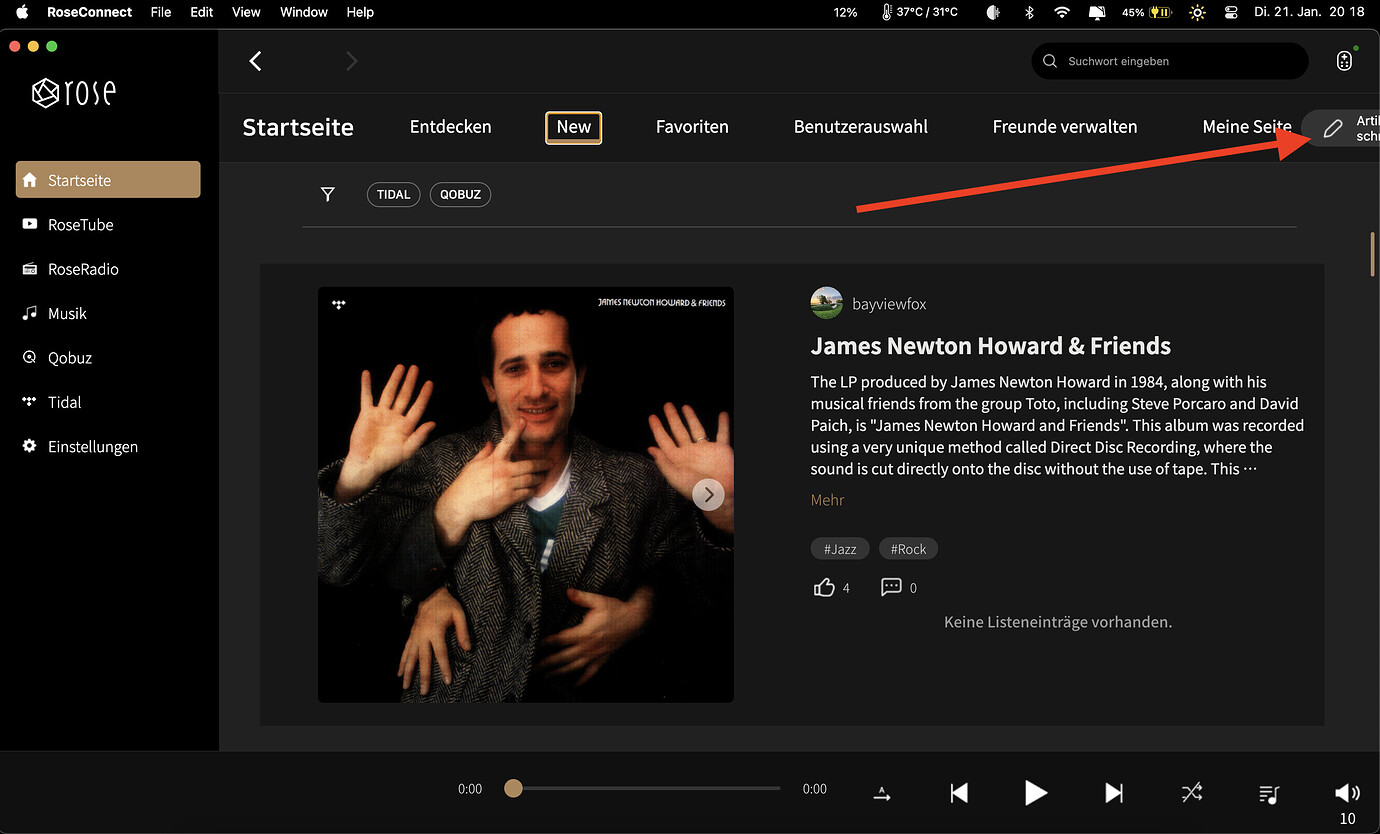Screen dimensions: 1380x834
Task: Click the battery status indicator
Action: coord(1147,12)
